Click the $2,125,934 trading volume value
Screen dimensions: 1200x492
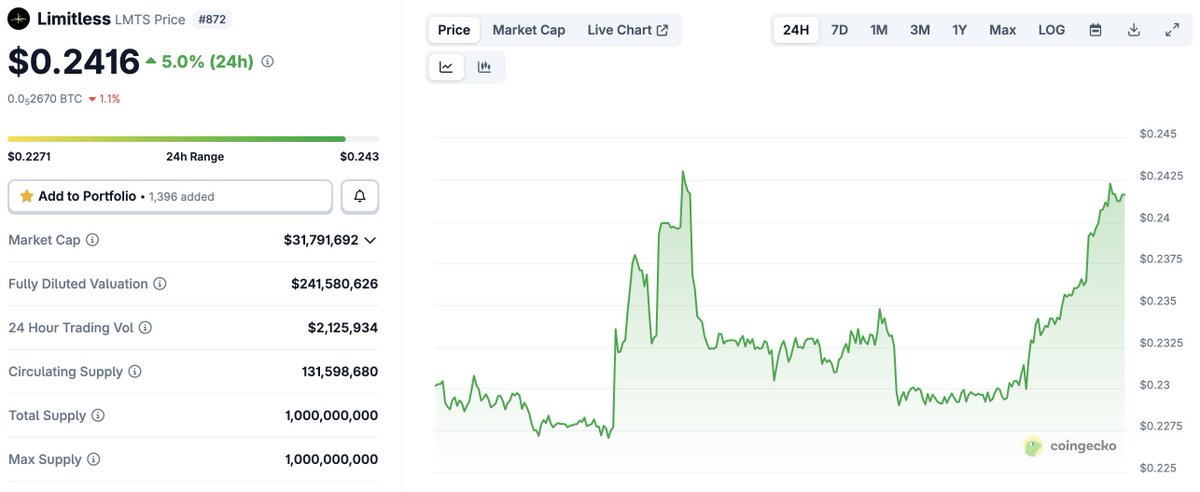click(343, 328)
